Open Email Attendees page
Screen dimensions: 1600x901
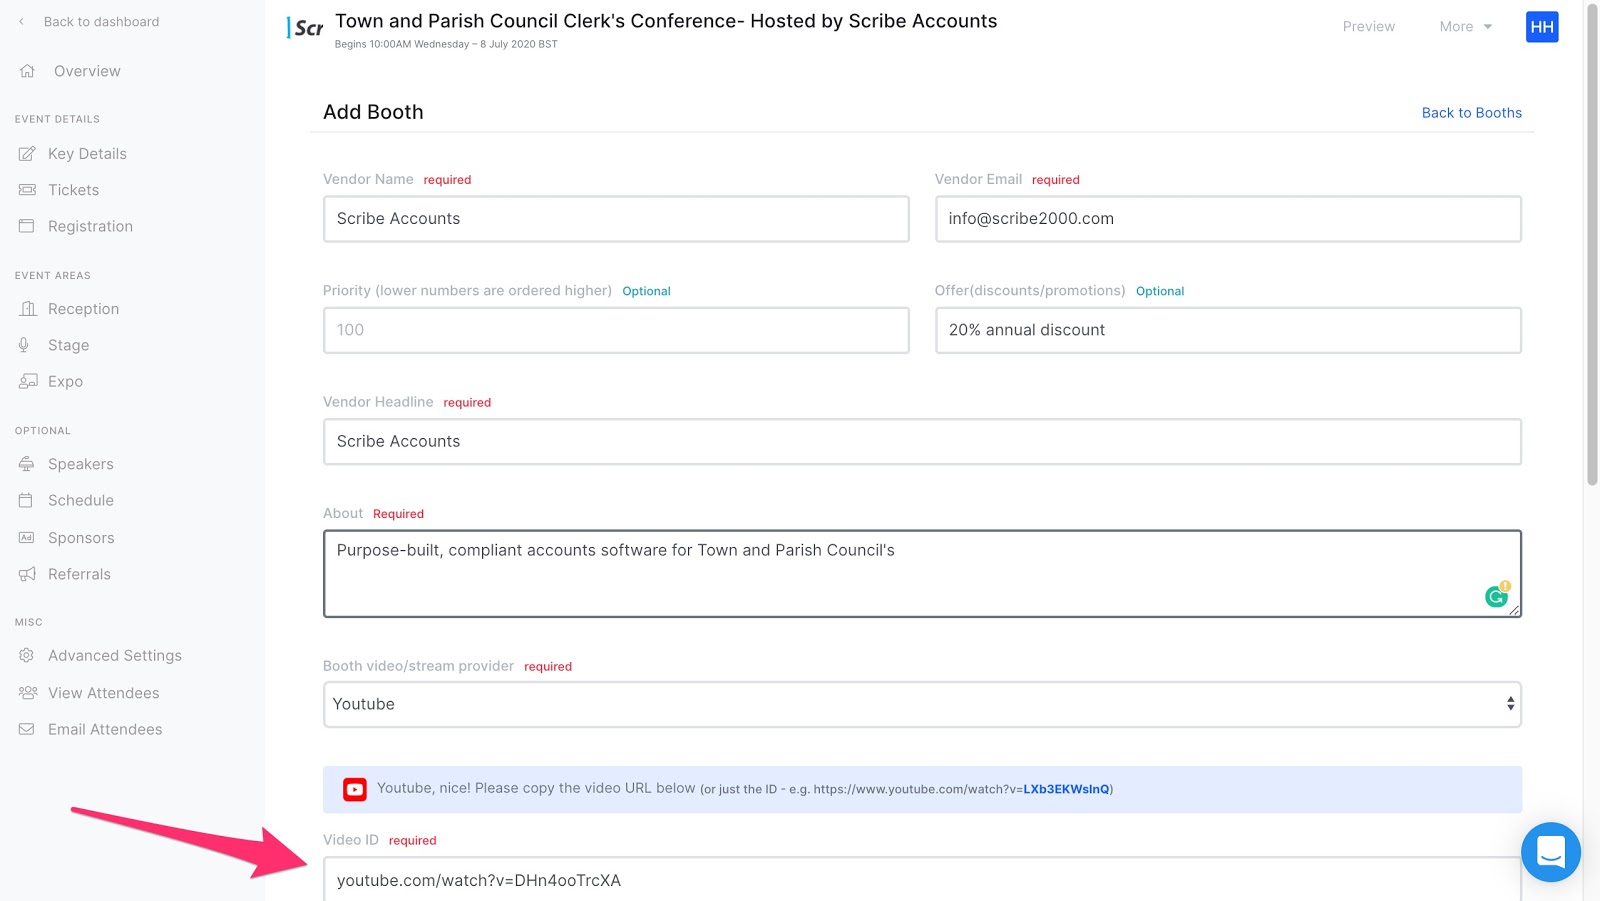105,729
